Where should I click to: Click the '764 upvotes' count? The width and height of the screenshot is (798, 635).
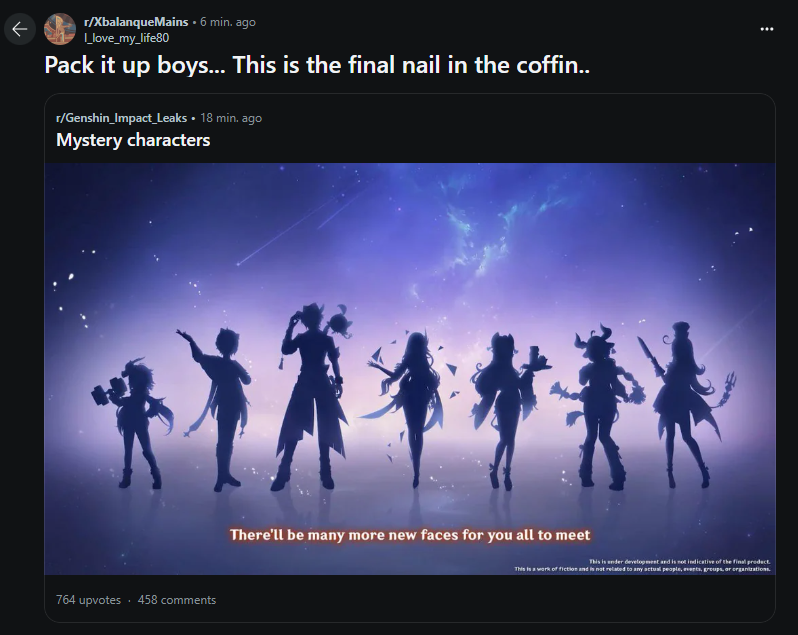(x=89, y=600)
